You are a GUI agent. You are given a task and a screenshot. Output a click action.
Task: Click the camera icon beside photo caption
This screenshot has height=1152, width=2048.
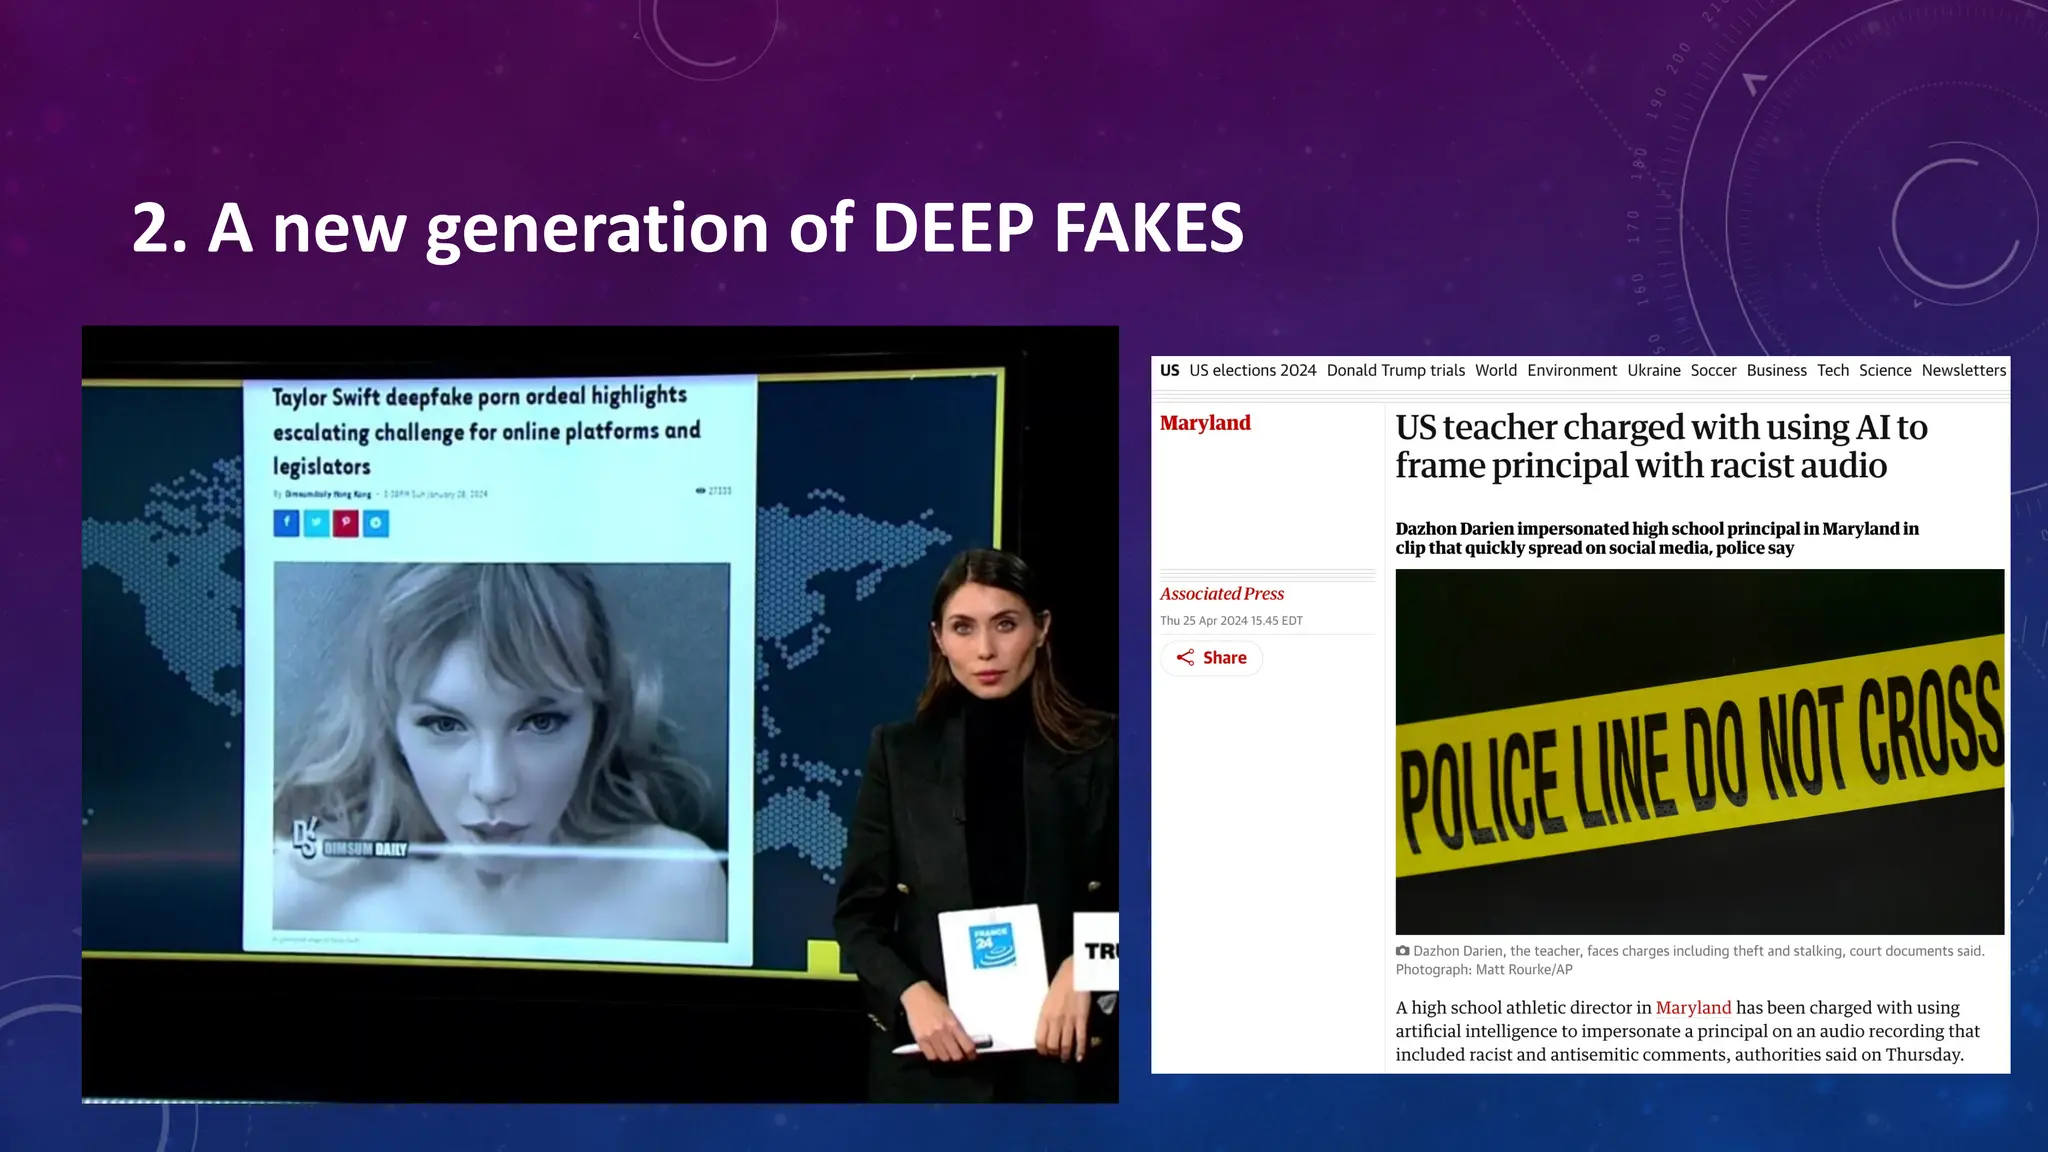pos(1402,951)
